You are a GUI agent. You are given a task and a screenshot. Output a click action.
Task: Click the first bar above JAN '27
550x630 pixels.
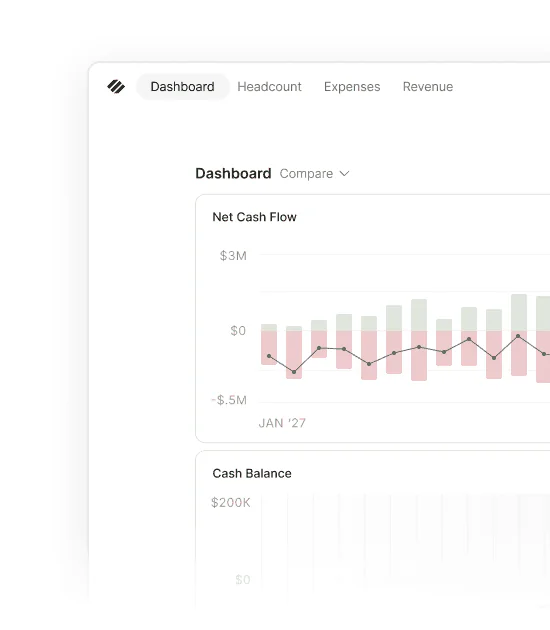(x=269, y=344)
